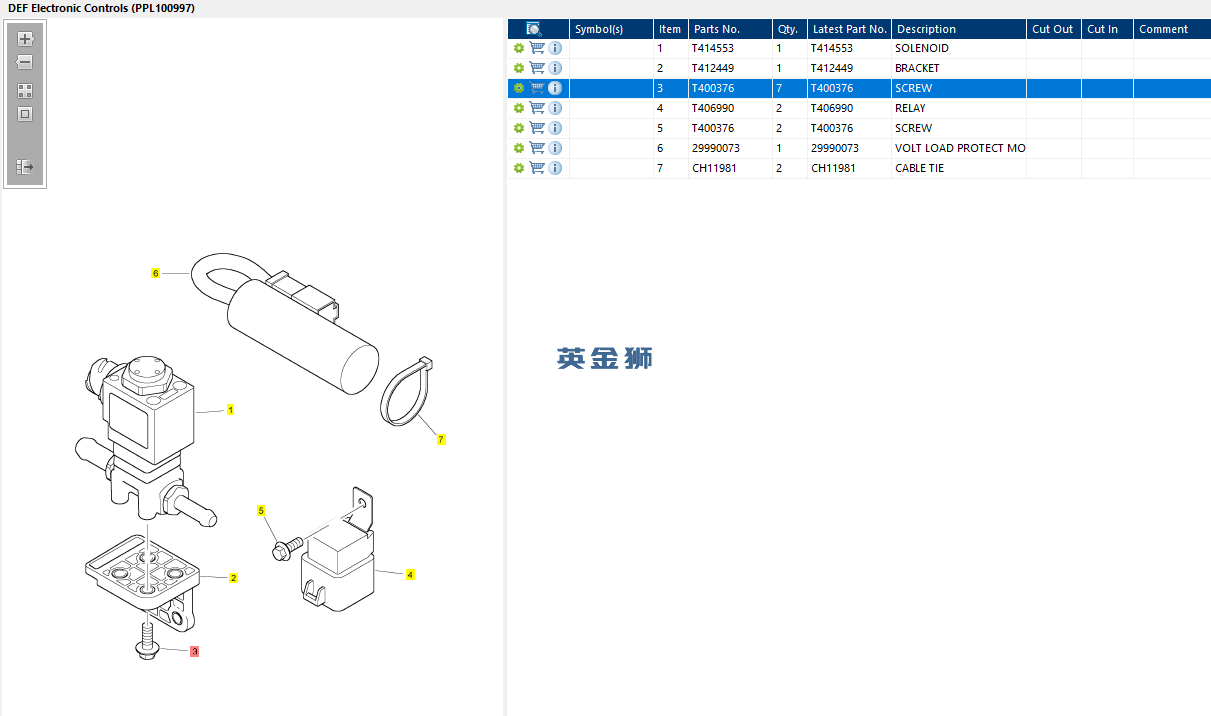Click green gear icon for RELAY row
This screenshot has height=716, width=1211.
[x=519, y=108]
